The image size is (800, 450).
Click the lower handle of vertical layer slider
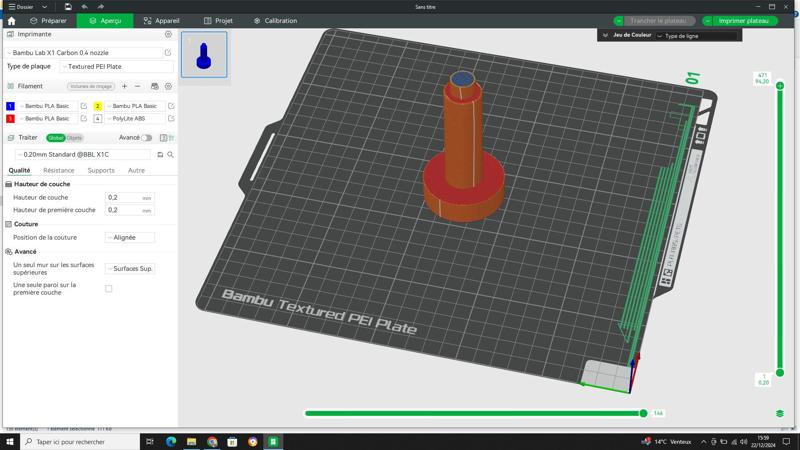pyautogui.click(x=780, y=373)
